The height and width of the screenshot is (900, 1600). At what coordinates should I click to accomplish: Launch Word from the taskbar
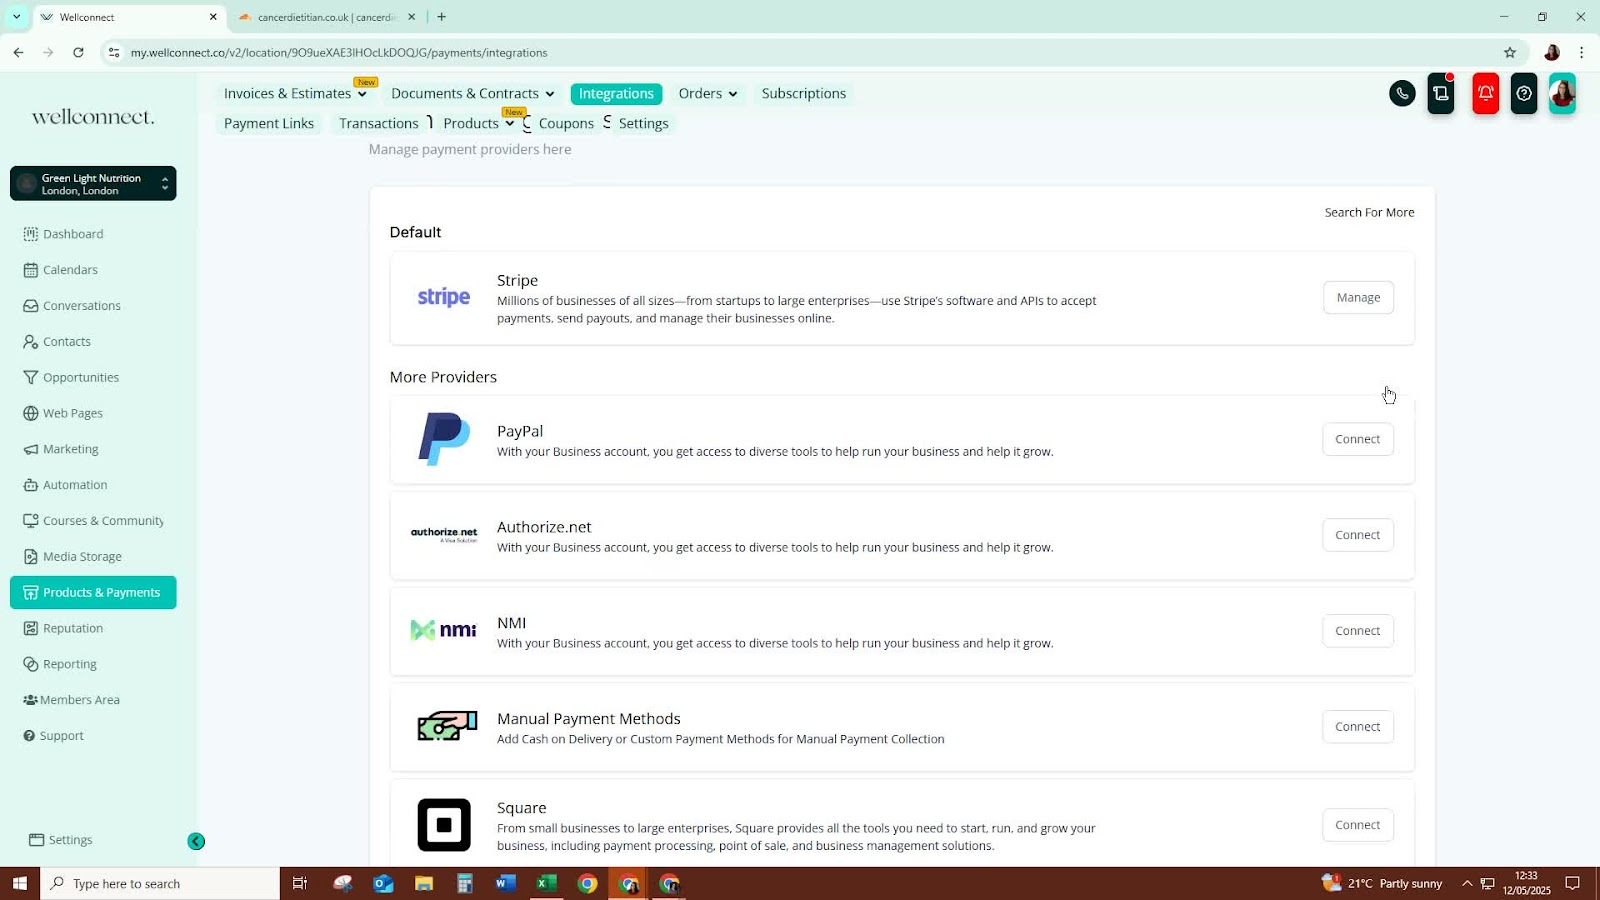point(505,883)
